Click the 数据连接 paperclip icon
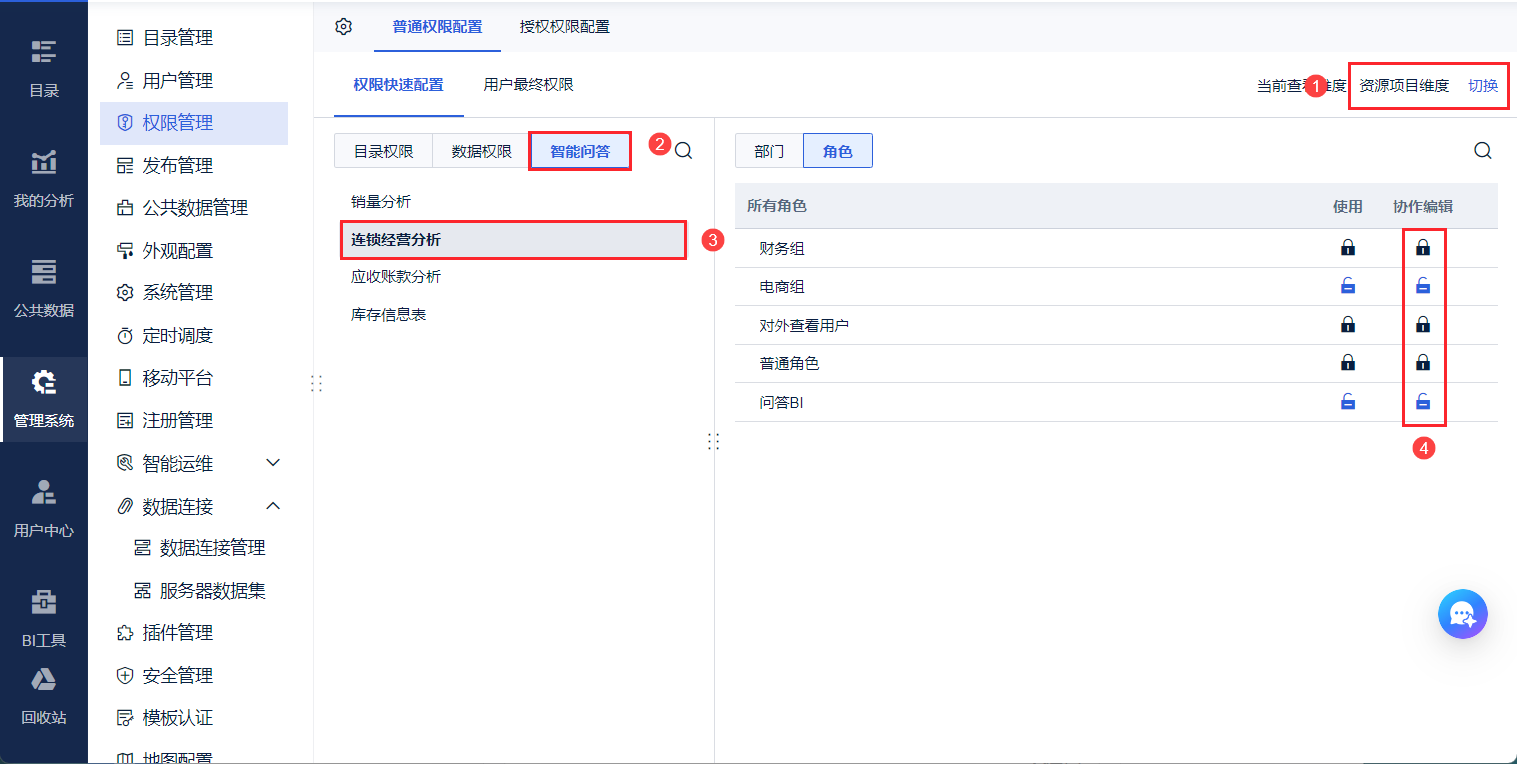The height and width of the screenshot is (764, 1517). tap(125, 506)
